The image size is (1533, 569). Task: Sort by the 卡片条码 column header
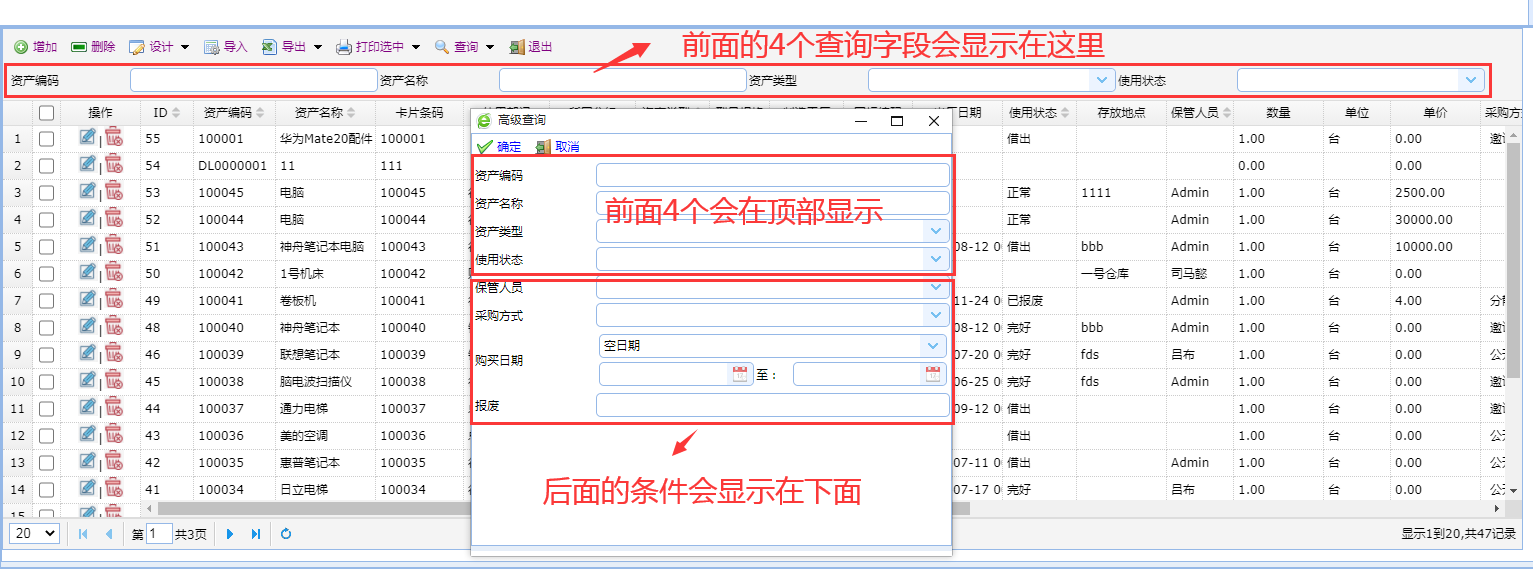click(x=418, y=113)
